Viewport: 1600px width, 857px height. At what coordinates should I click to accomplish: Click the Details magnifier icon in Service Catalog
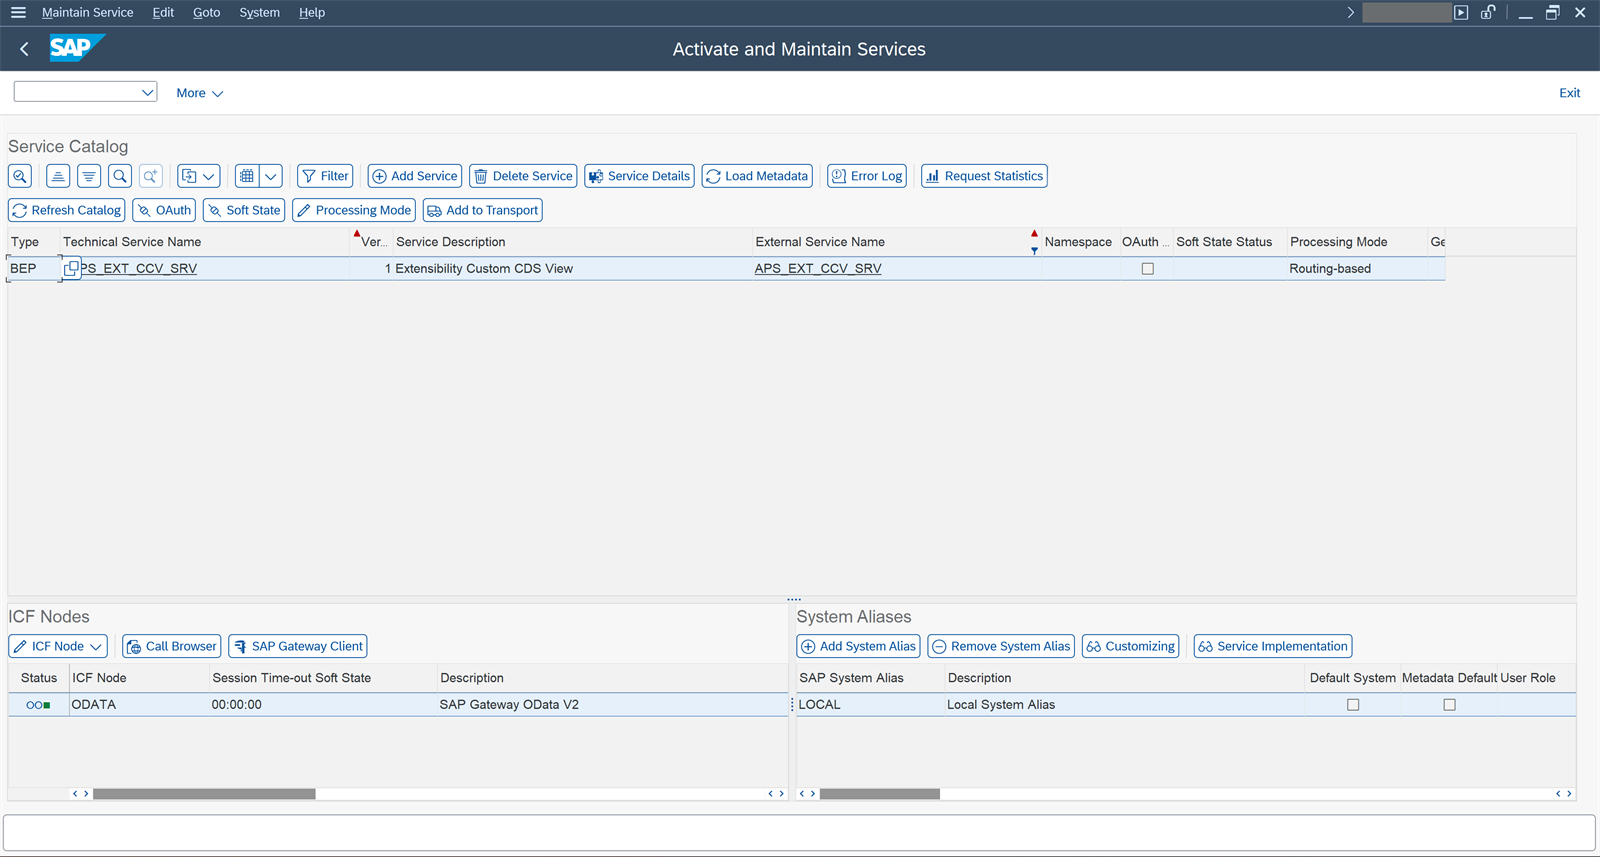pos(20,176)
